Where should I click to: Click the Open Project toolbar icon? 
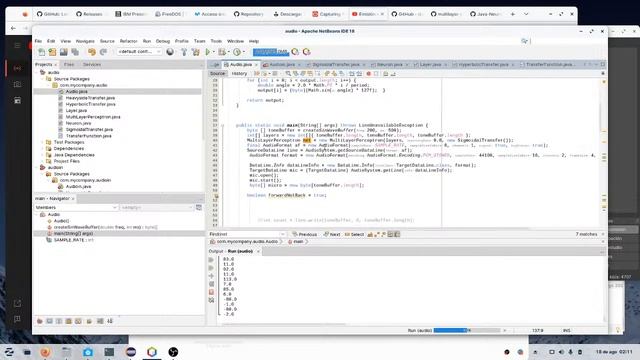click(64, 52)
